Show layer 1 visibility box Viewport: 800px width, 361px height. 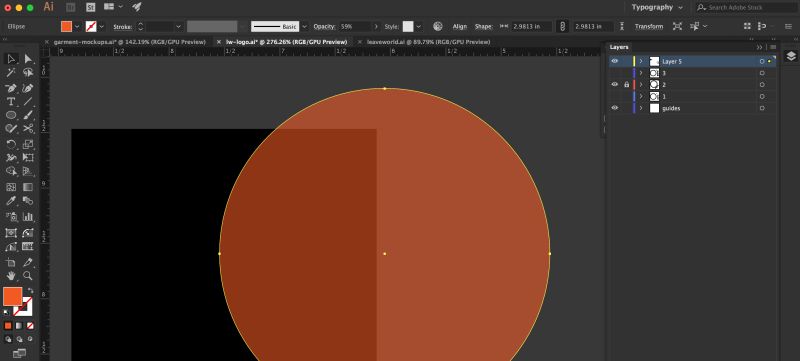click(615, 96)
